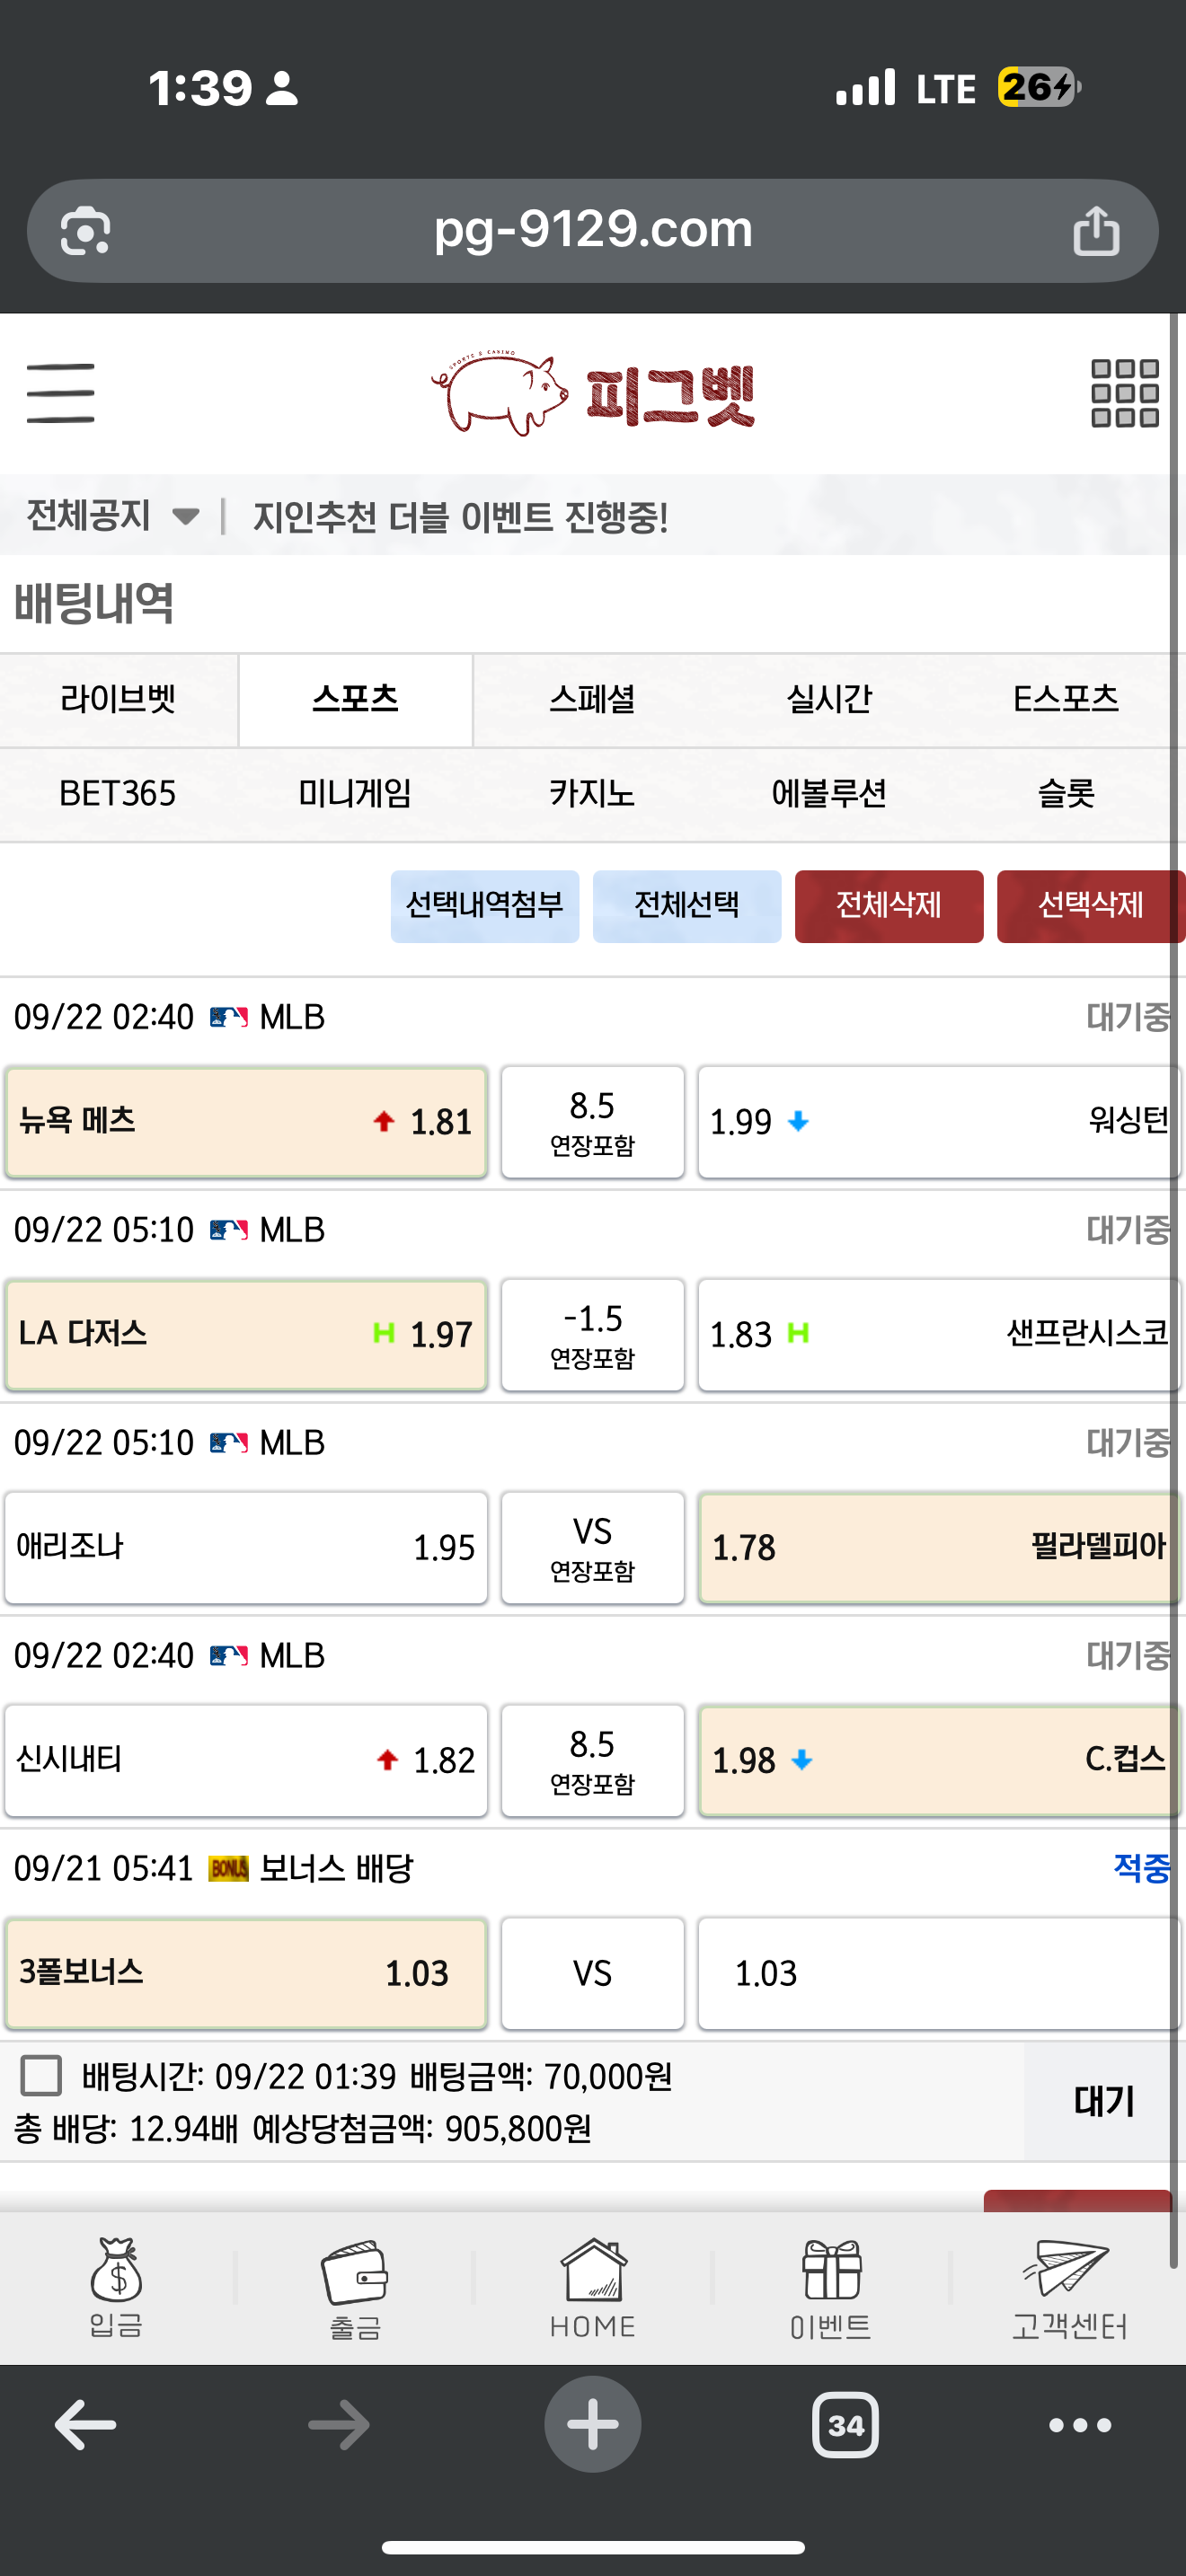Viewport: 1186px width, 2576px height.
Task: Tap the browser share icon
Action: pyautogui.click(x=1096, y=231)
